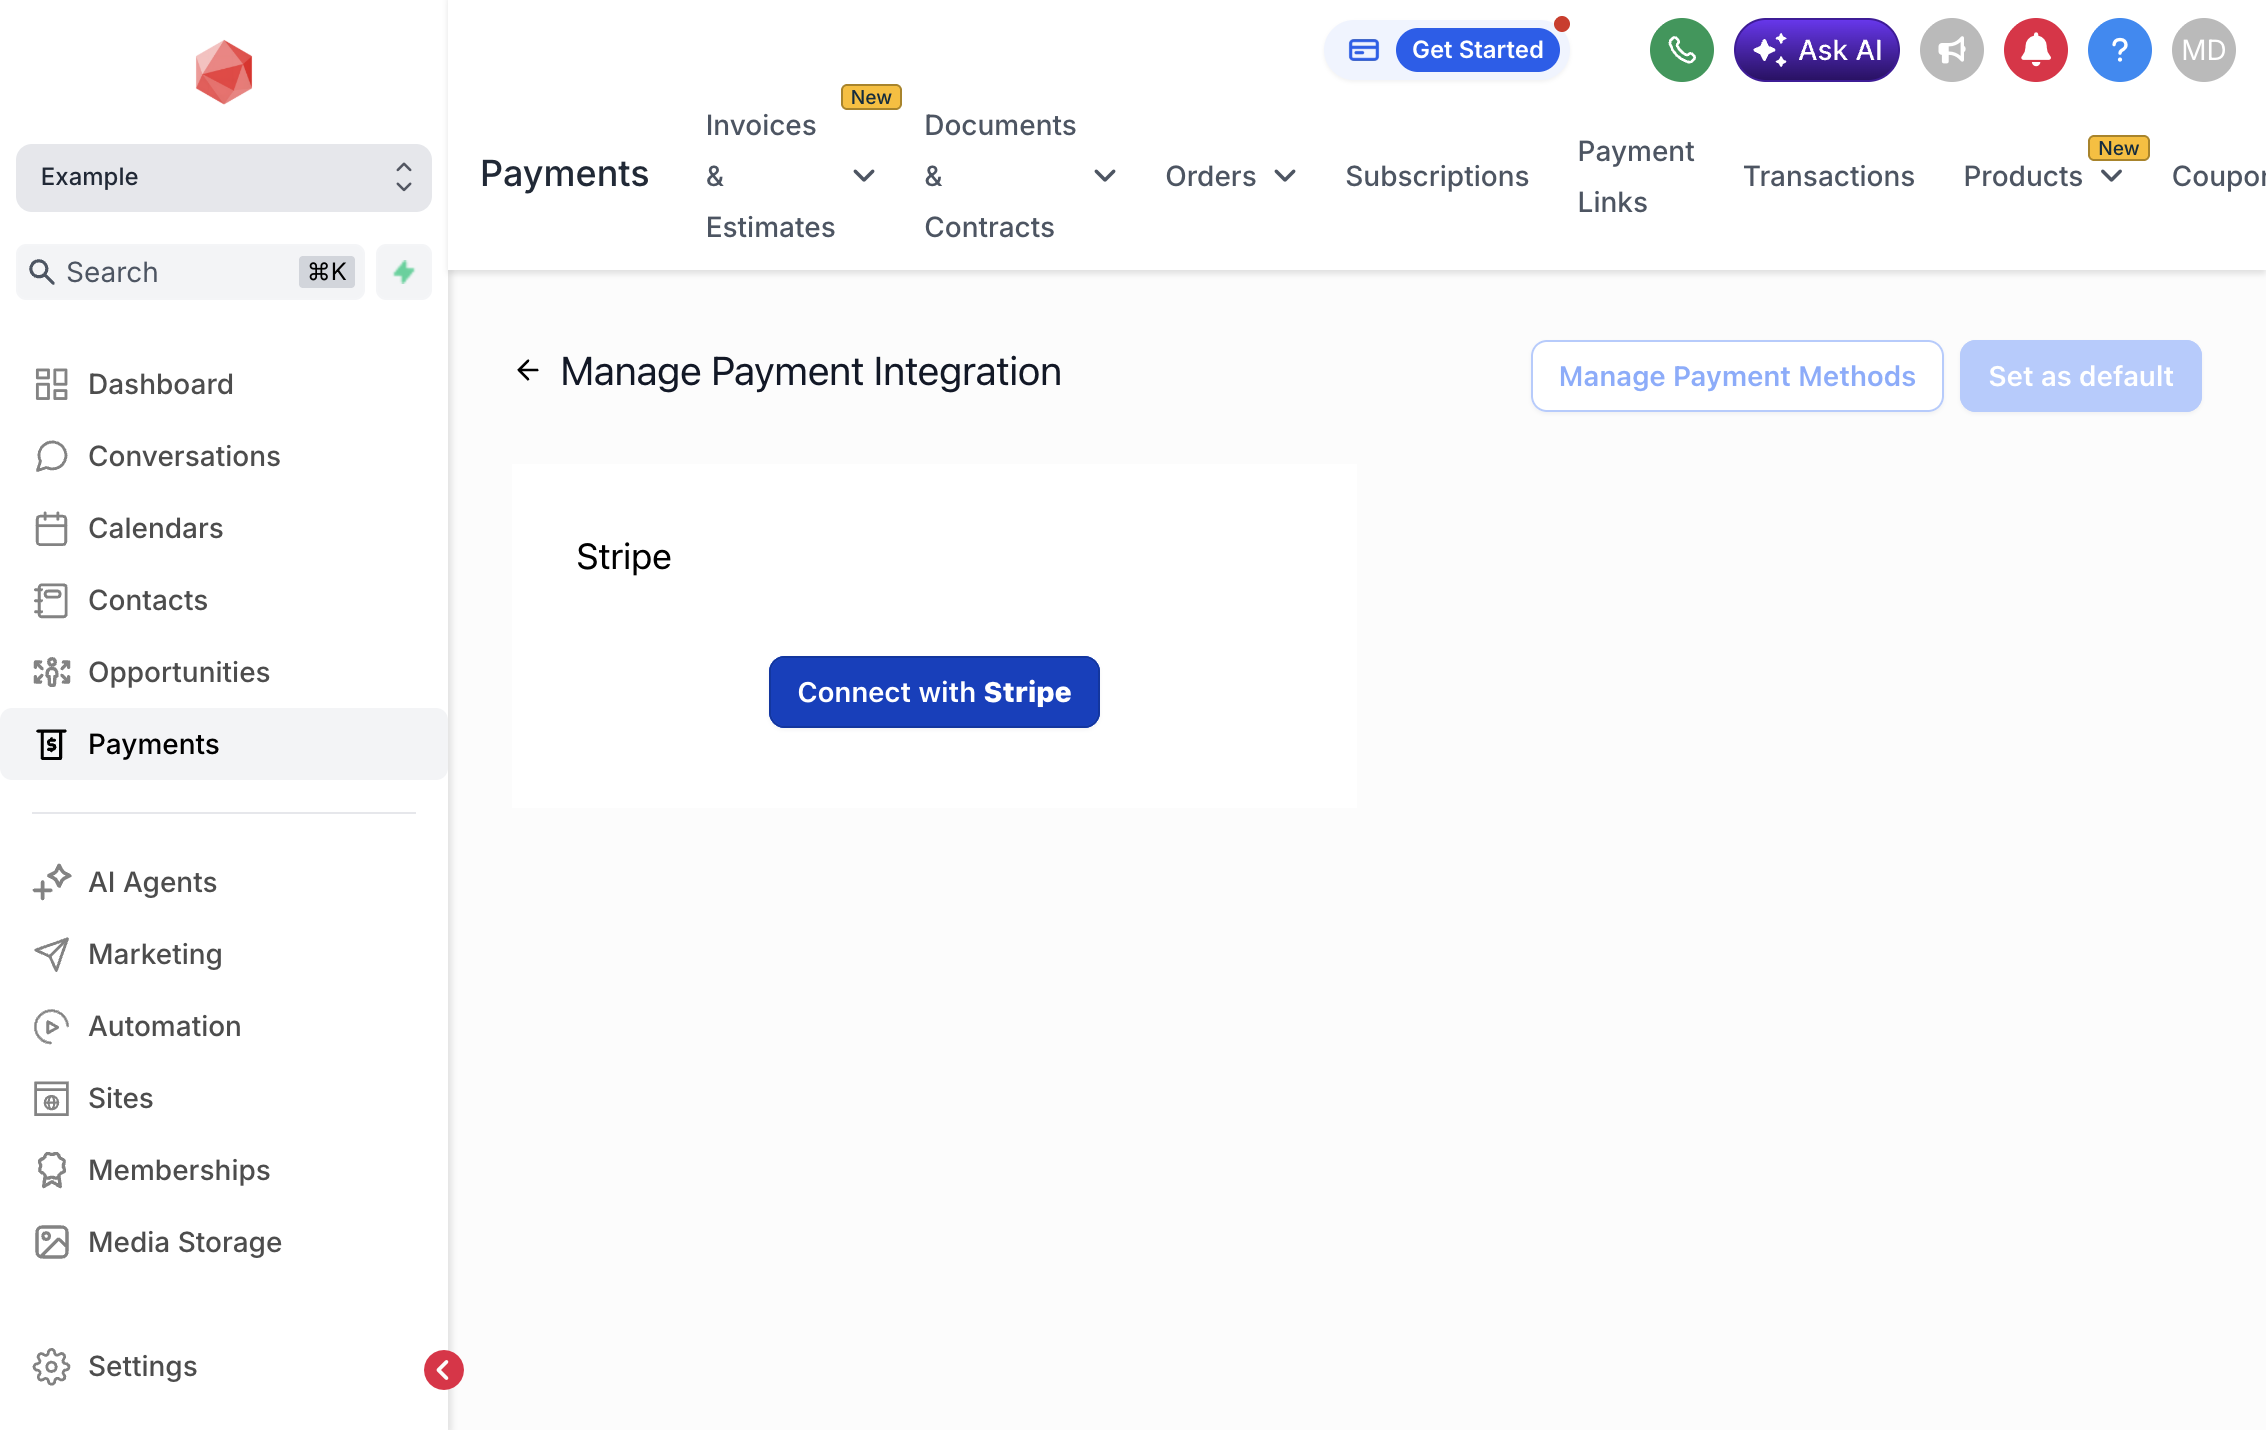Click the Sites globe window icon
This screenshot has height=1430, width=2266.
(51, 1098)
